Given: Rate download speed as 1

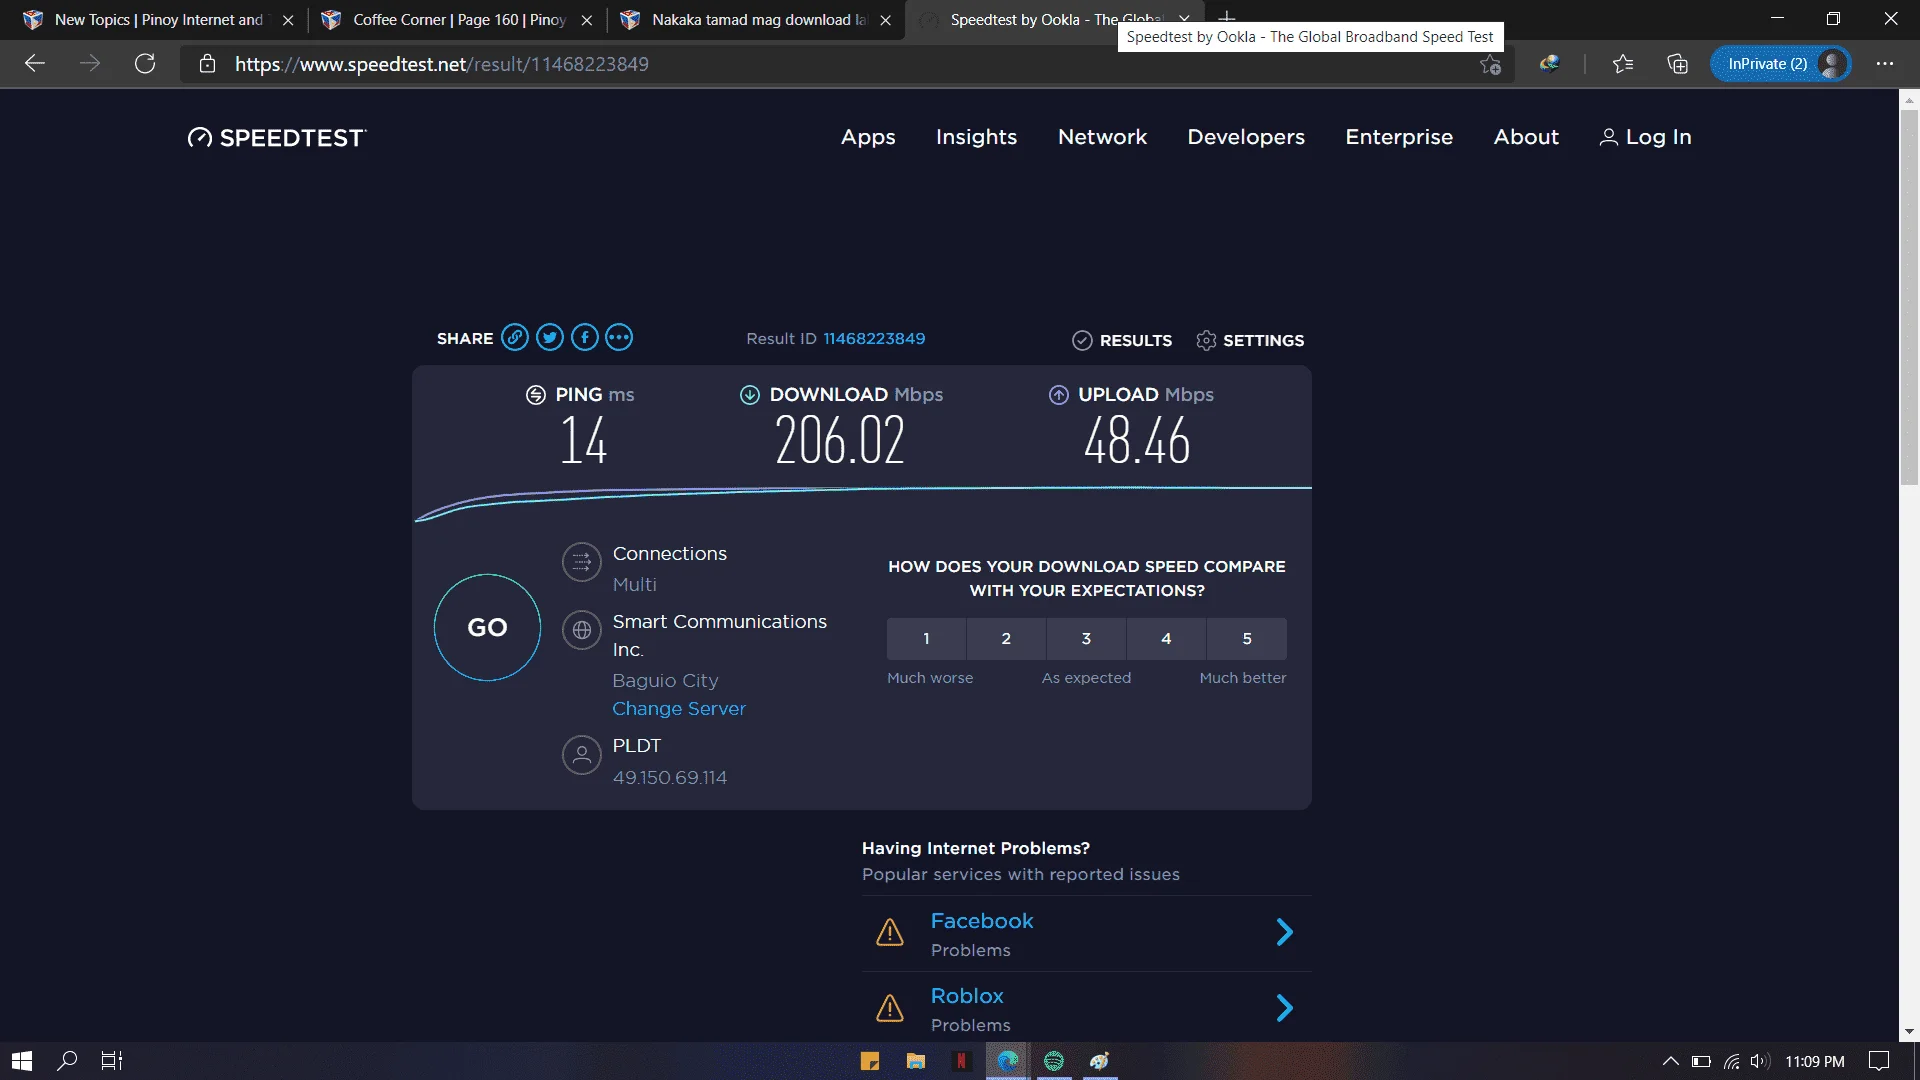Looking at the screenshot, I should pos(926,639).
